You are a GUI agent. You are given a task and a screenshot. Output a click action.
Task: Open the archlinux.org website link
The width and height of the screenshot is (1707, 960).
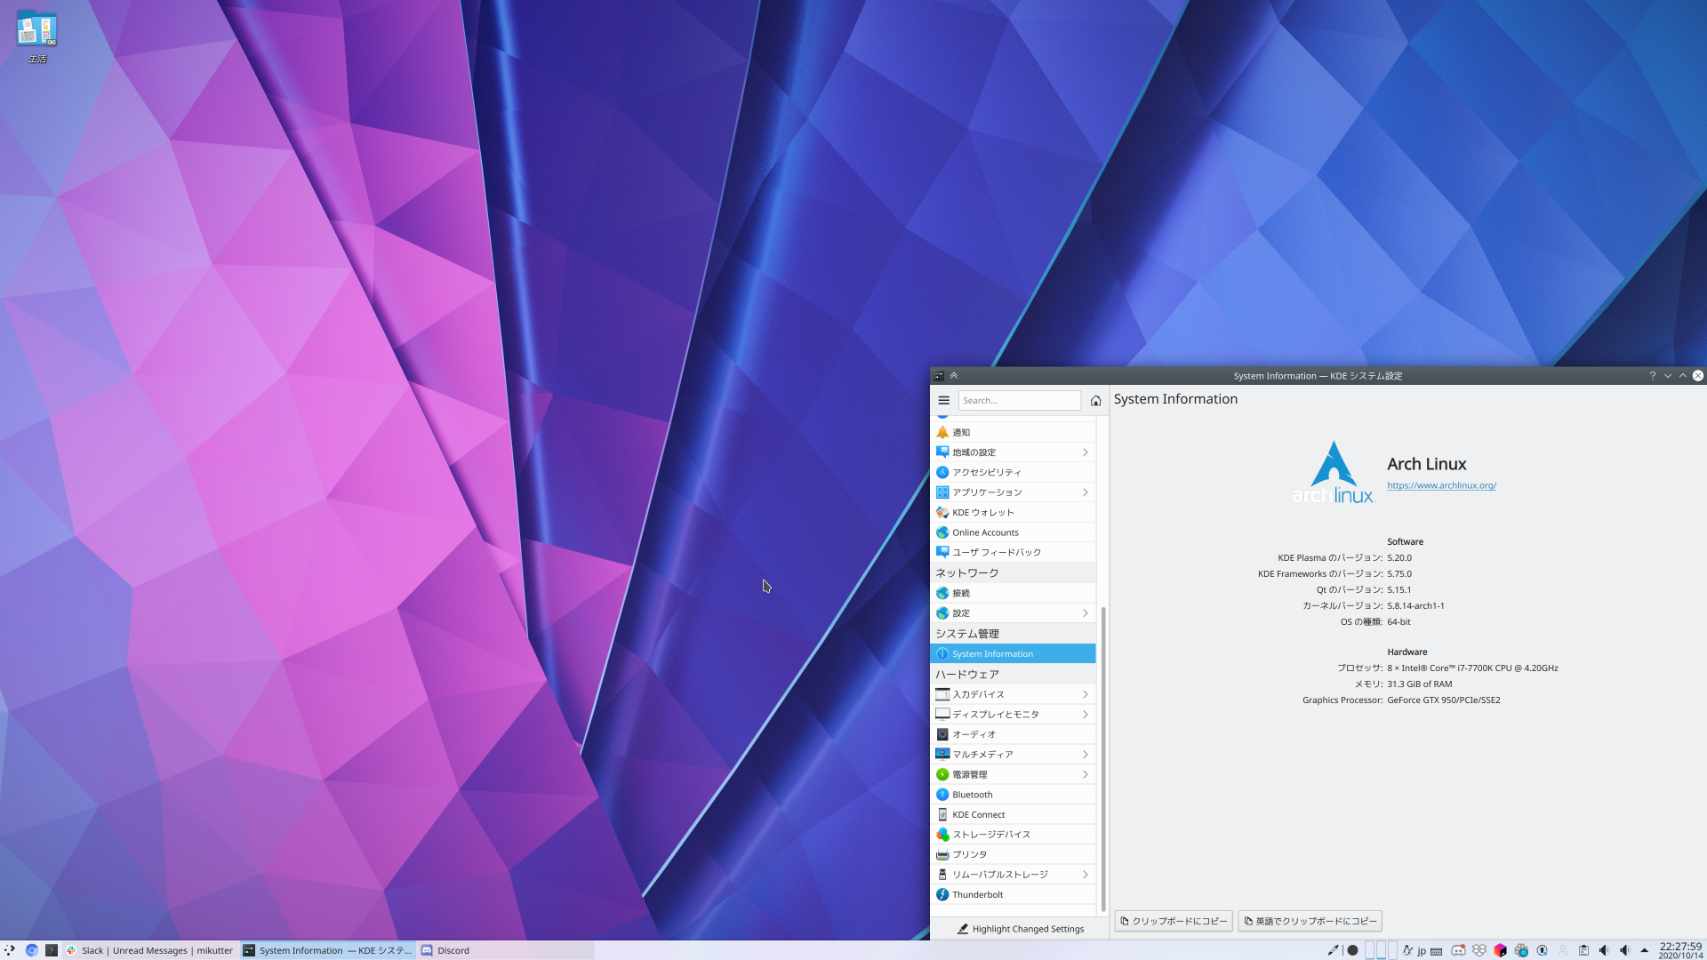(1441, 486)
